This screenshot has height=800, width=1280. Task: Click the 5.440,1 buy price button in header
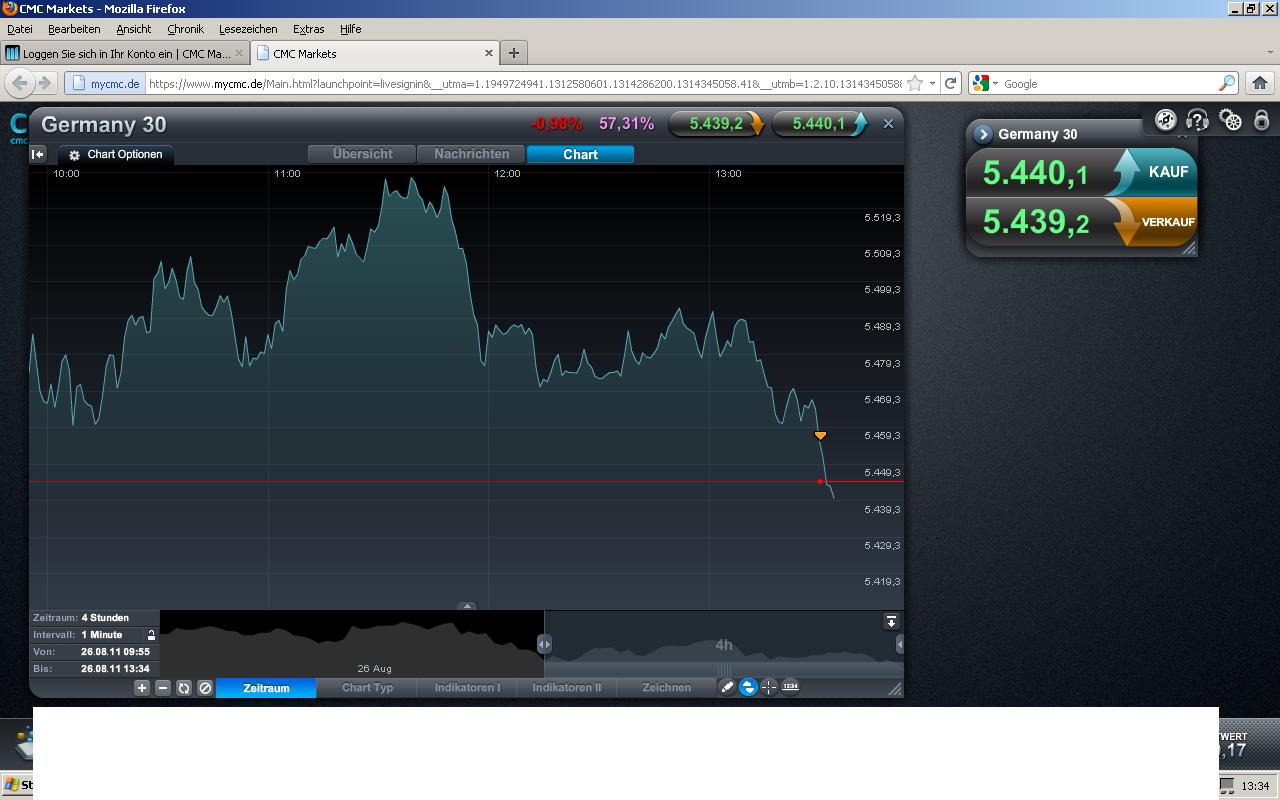coord(819,124)
